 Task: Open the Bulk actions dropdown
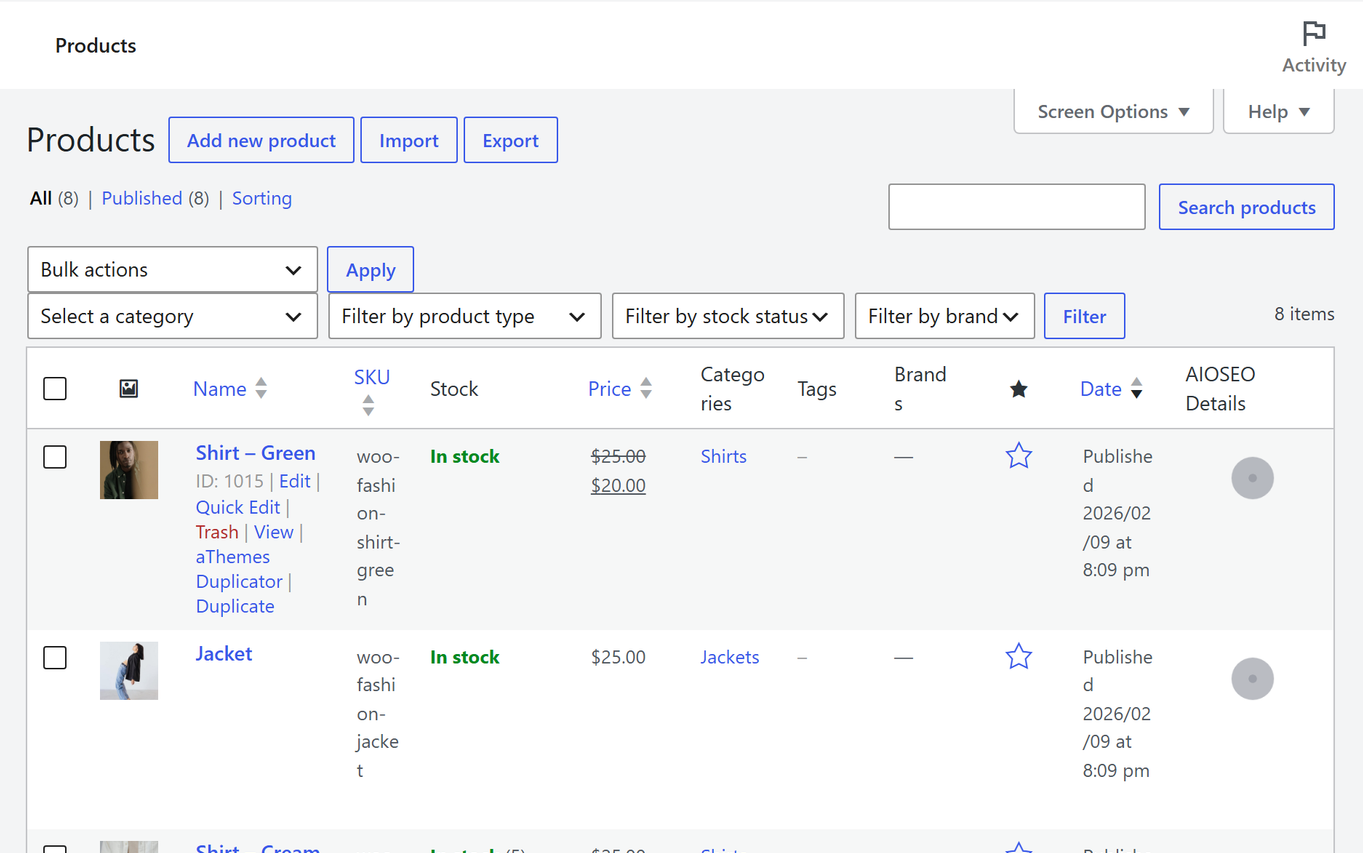pyautogui.click(x=172, y=270)
